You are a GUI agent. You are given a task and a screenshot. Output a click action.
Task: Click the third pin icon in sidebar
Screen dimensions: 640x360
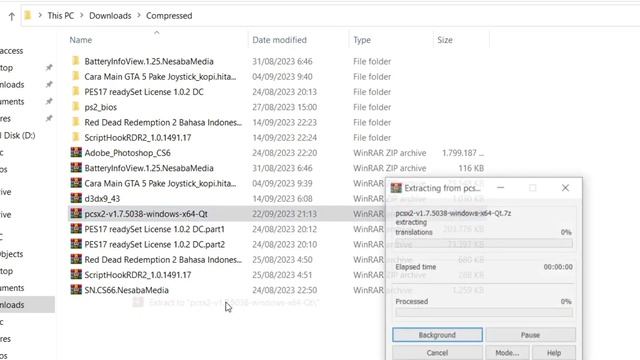[49, 101]
